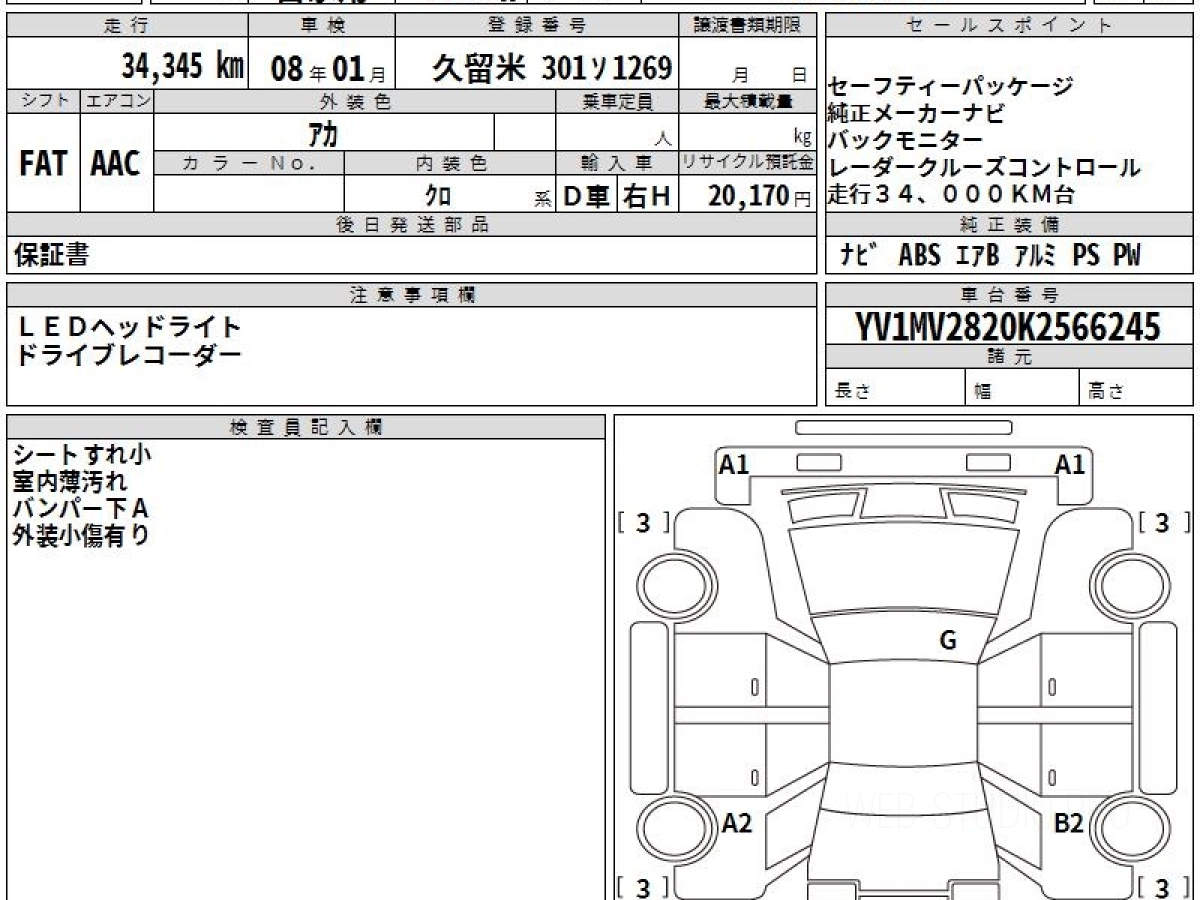
Task: Select the LEDヘッドライト note
Action: pos(130,327)
